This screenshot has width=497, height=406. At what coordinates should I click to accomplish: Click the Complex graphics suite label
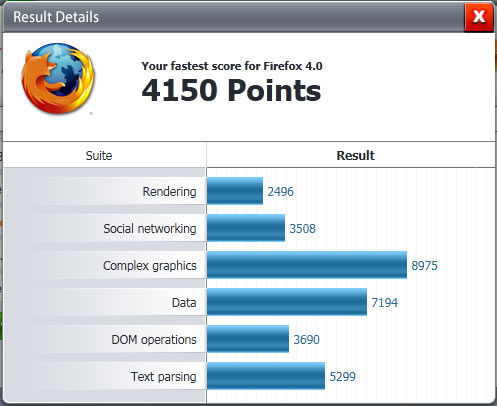pos(150,266)
